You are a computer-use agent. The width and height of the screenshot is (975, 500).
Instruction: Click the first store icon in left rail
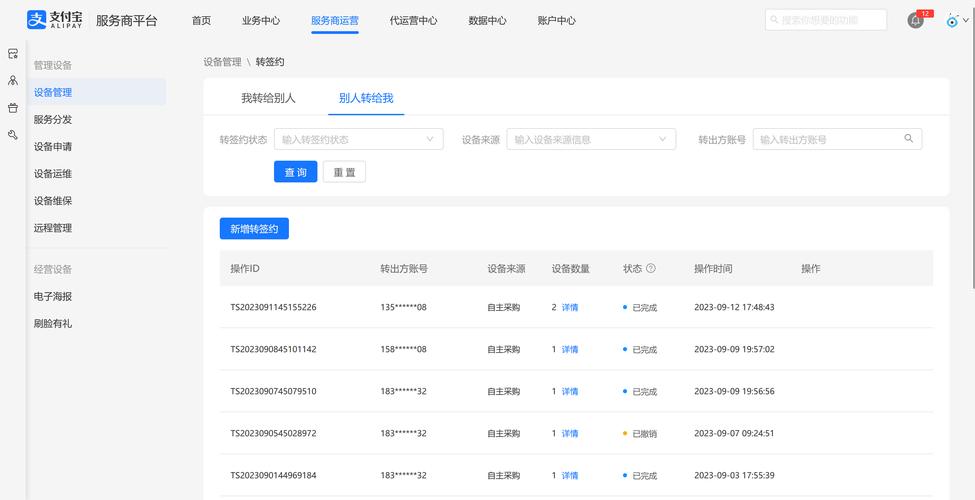coord(12,54)
